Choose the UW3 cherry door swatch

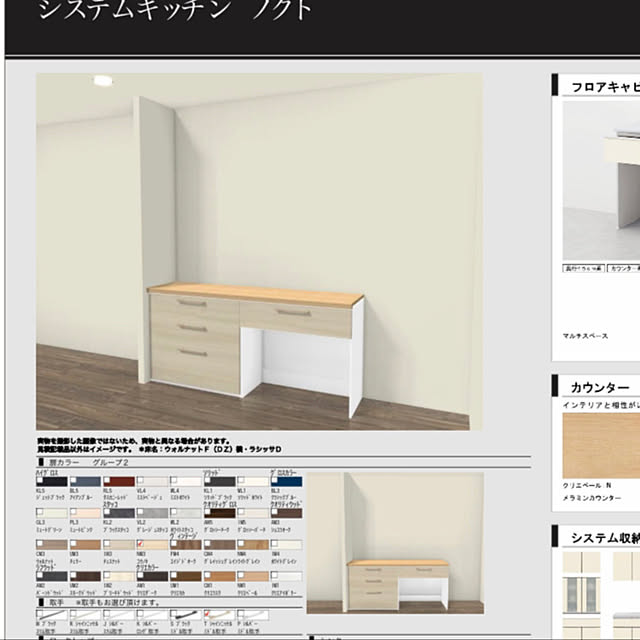click(85, 545)
